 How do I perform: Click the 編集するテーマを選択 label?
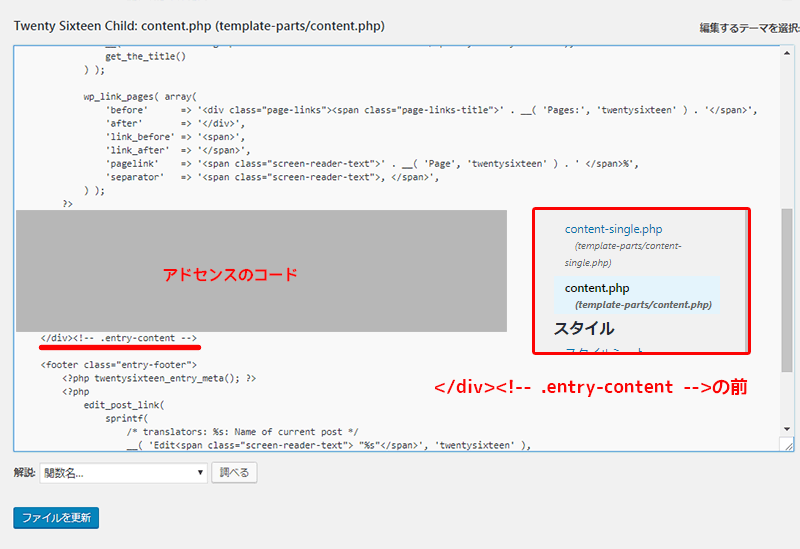[748, 28]
